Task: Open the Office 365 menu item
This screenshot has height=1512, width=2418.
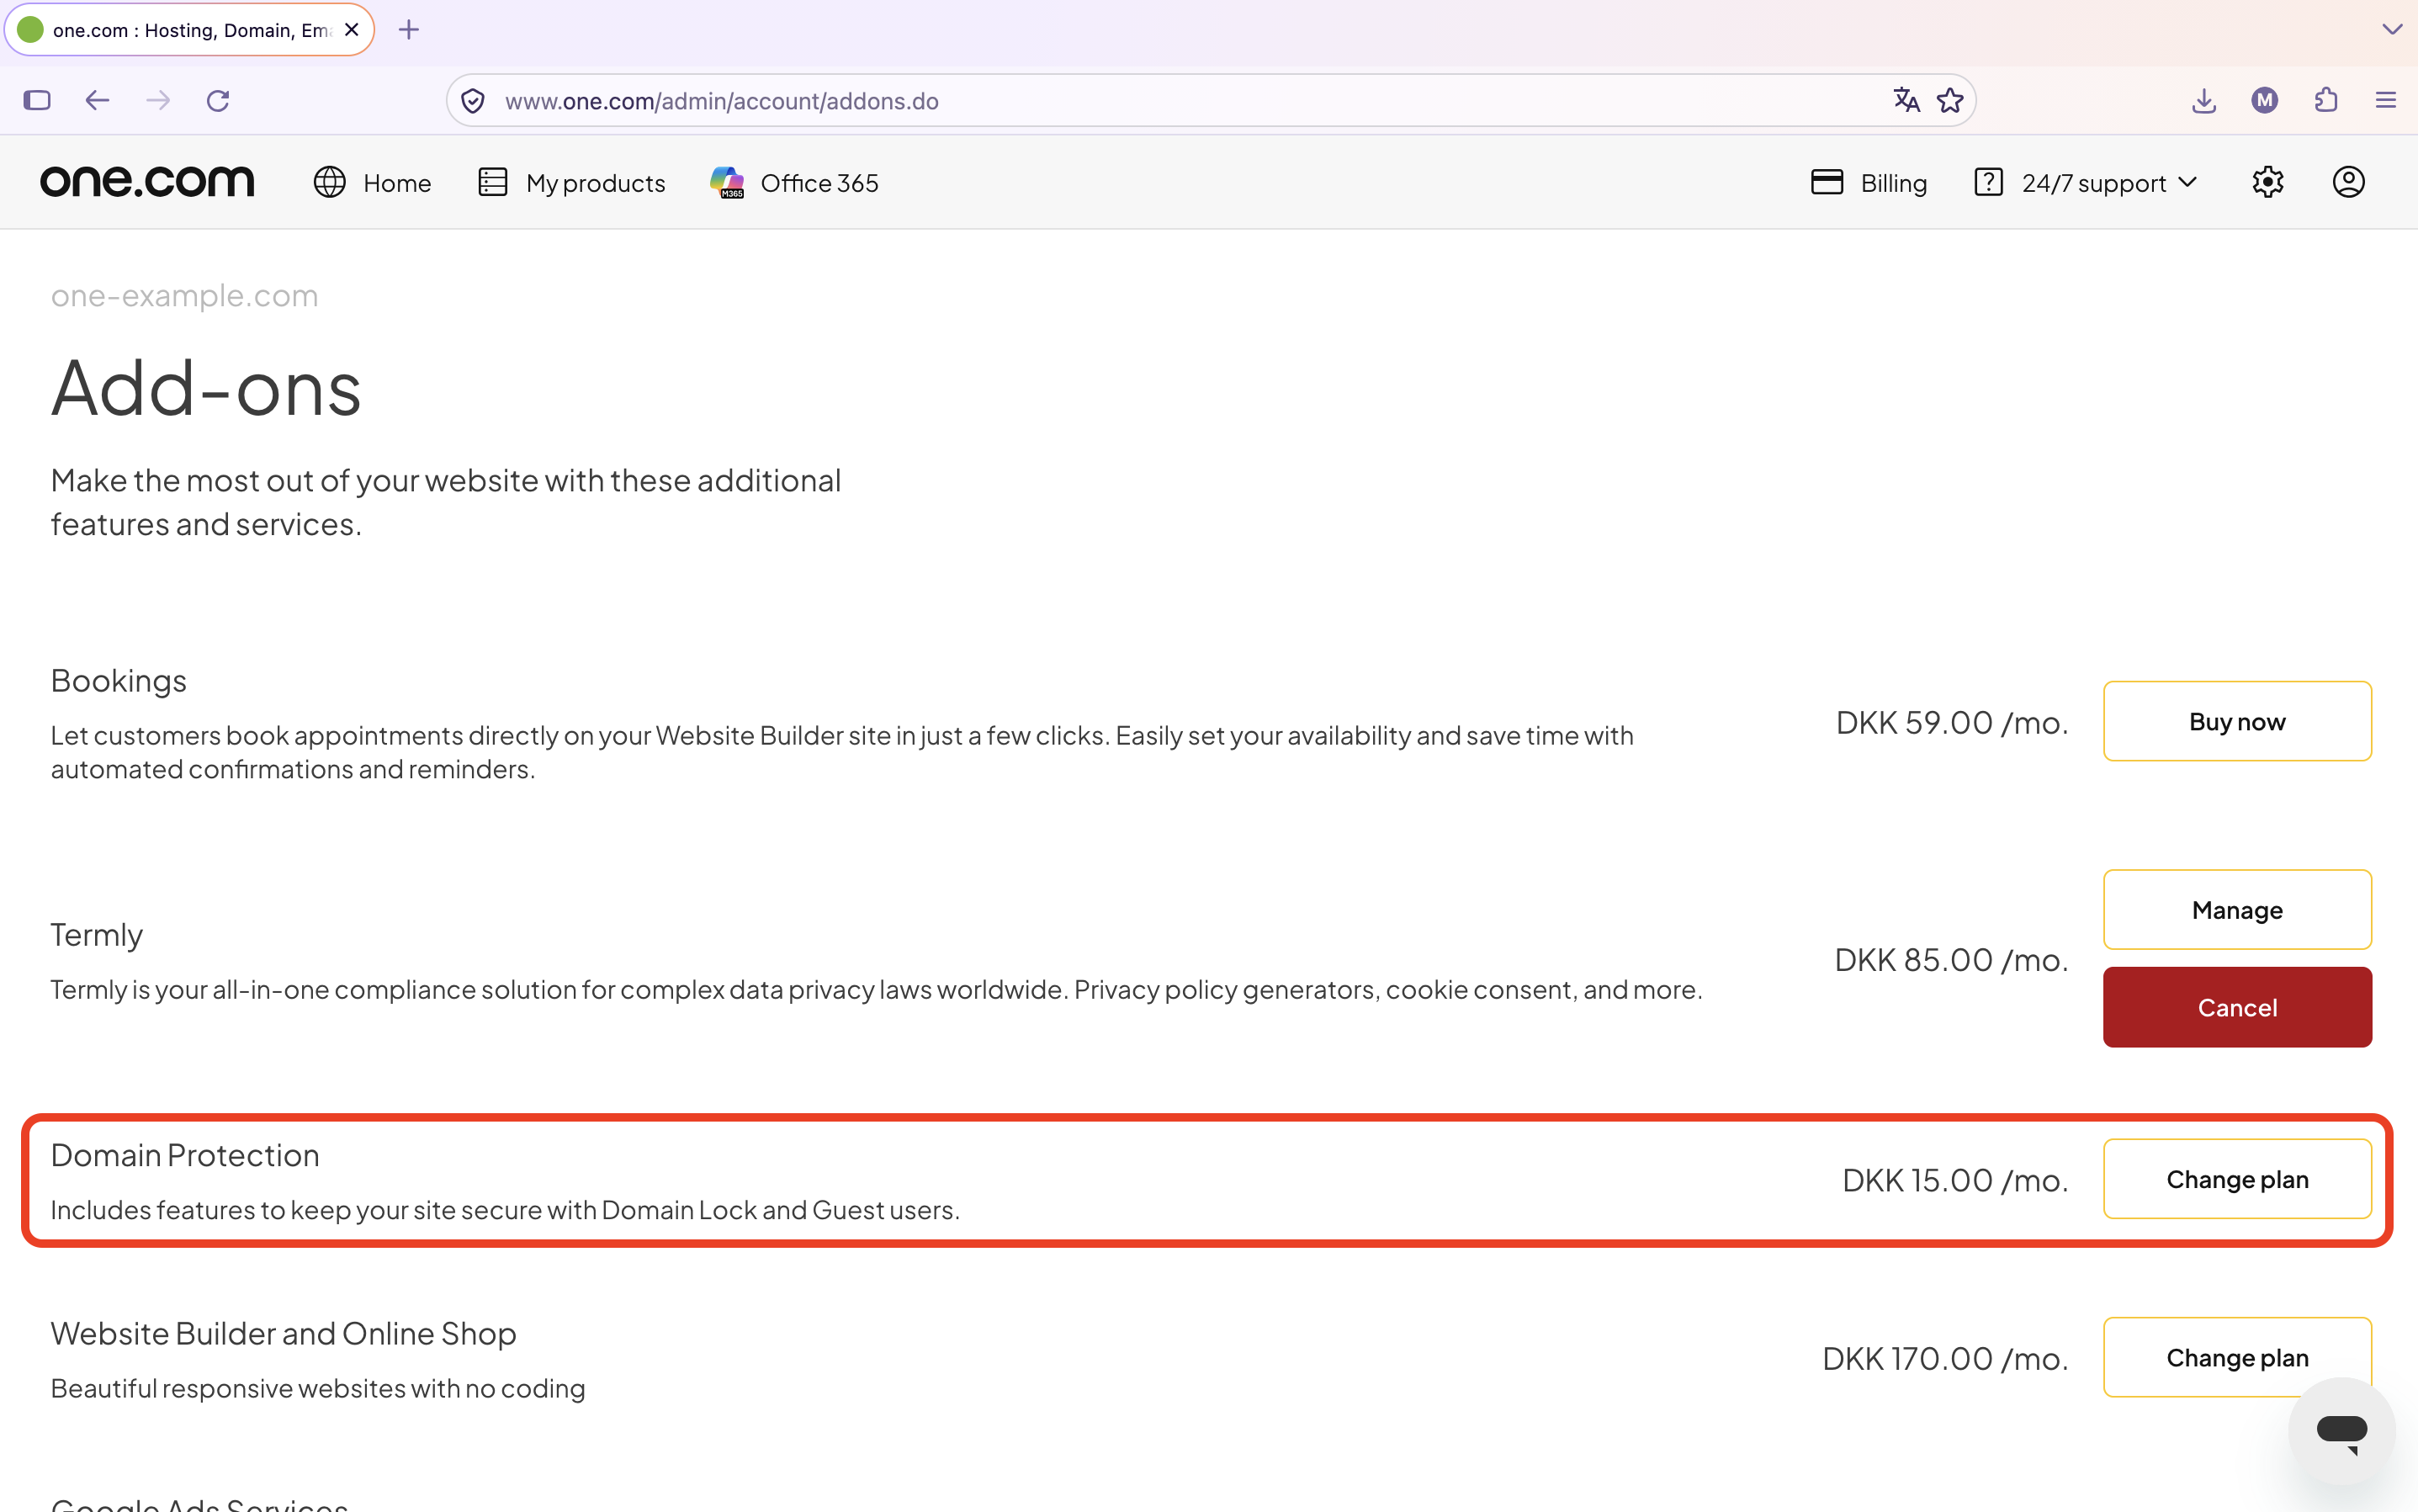Action: [794, 182]
